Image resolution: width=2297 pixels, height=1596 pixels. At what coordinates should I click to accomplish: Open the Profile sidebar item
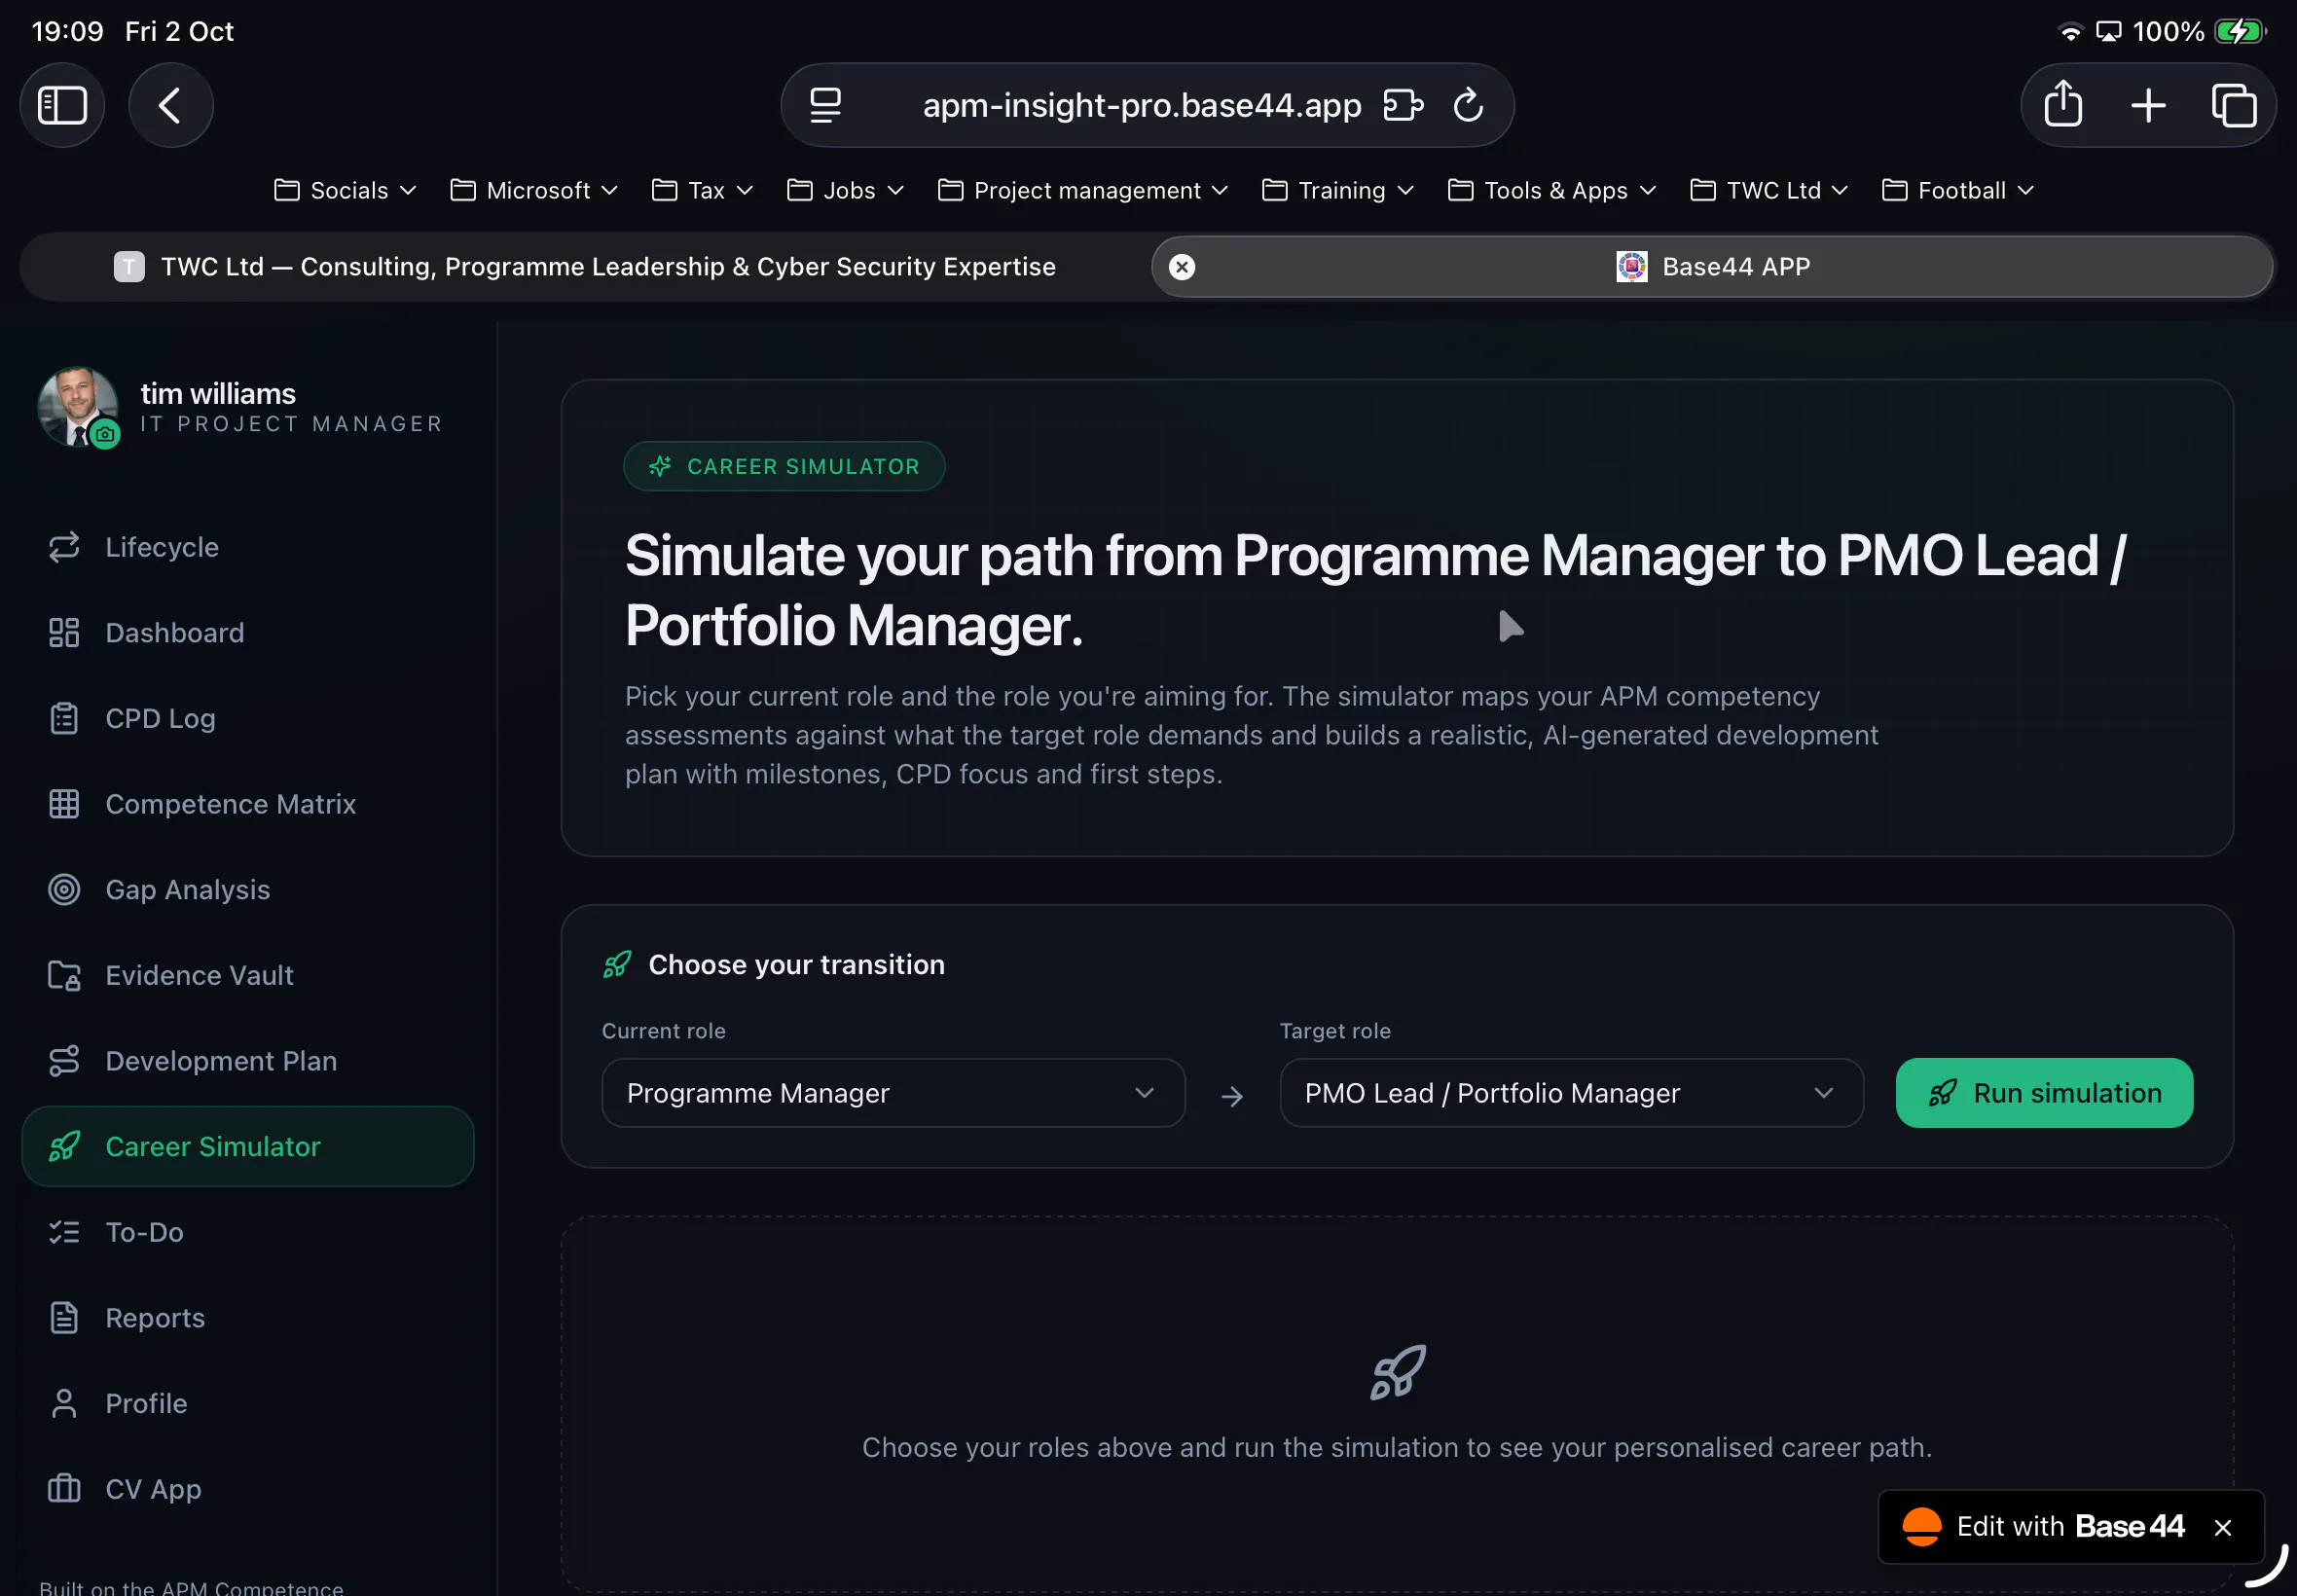[x=248, y=1404]
